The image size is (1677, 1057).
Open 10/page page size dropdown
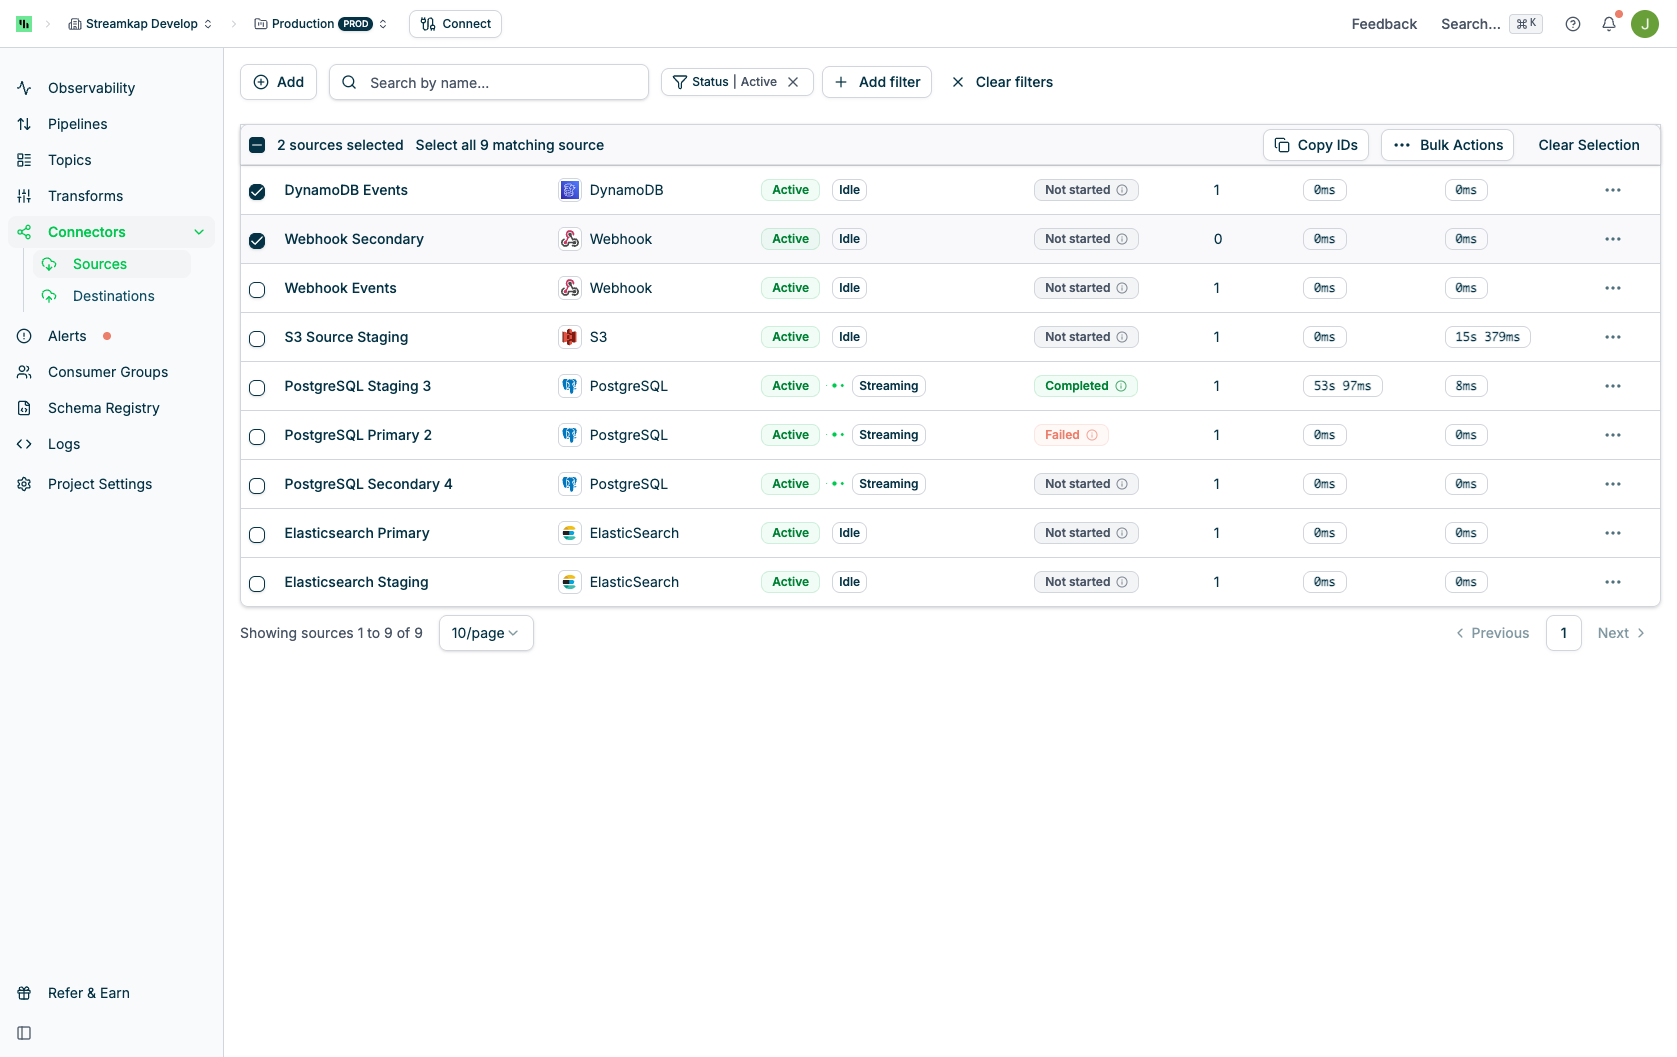coord(486,633)
